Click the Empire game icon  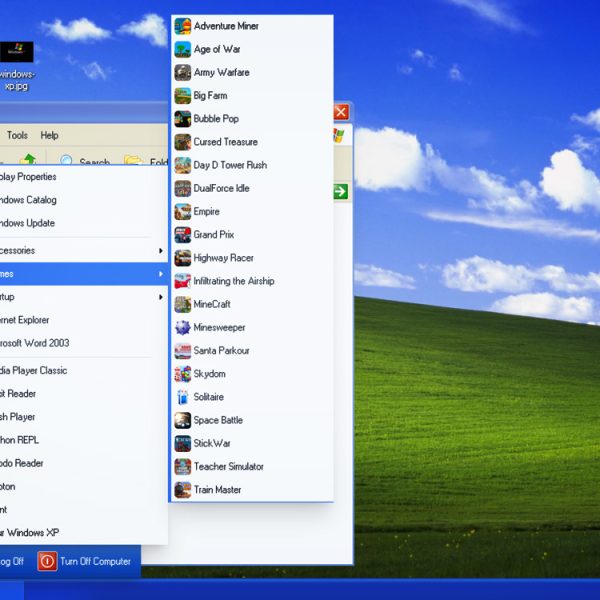click(x=183, y=212)
